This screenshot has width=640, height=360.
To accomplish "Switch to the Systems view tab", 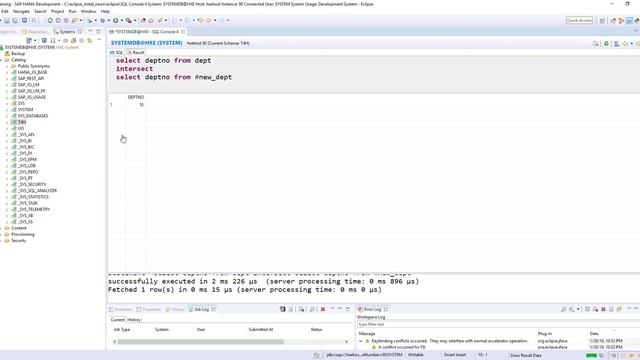I will 67,31.
